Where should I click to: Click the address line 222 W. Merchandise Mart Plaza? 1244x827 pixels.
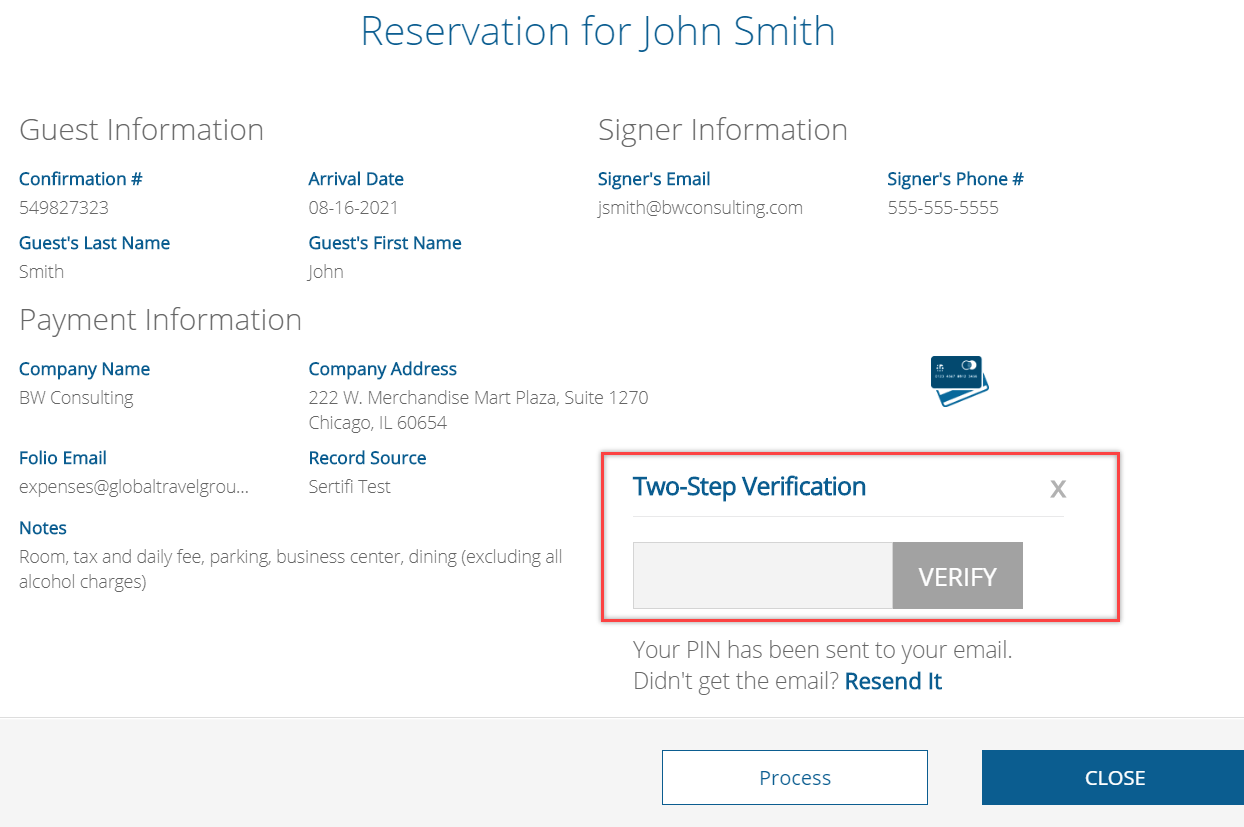coord(478,398)
